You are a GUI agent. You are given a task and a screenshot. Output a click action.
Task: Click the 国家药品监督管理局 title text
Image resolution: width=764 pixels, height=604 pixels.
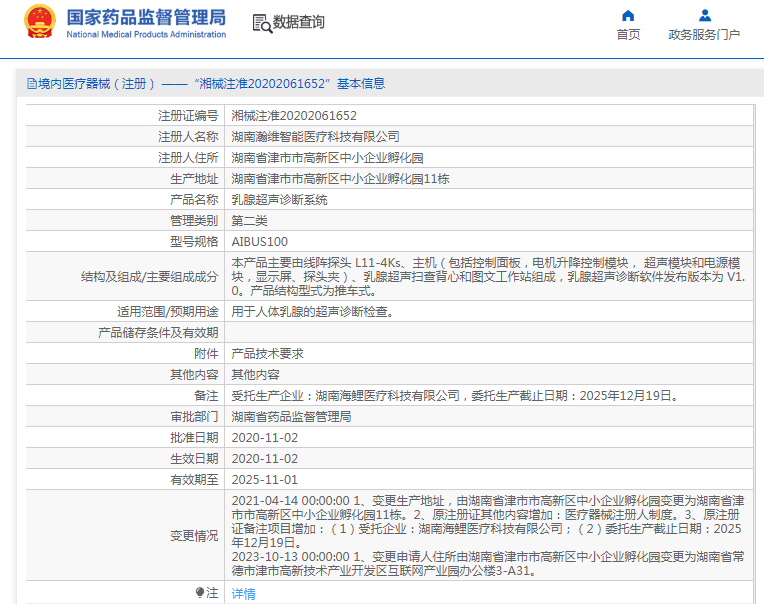click(146, 17)
